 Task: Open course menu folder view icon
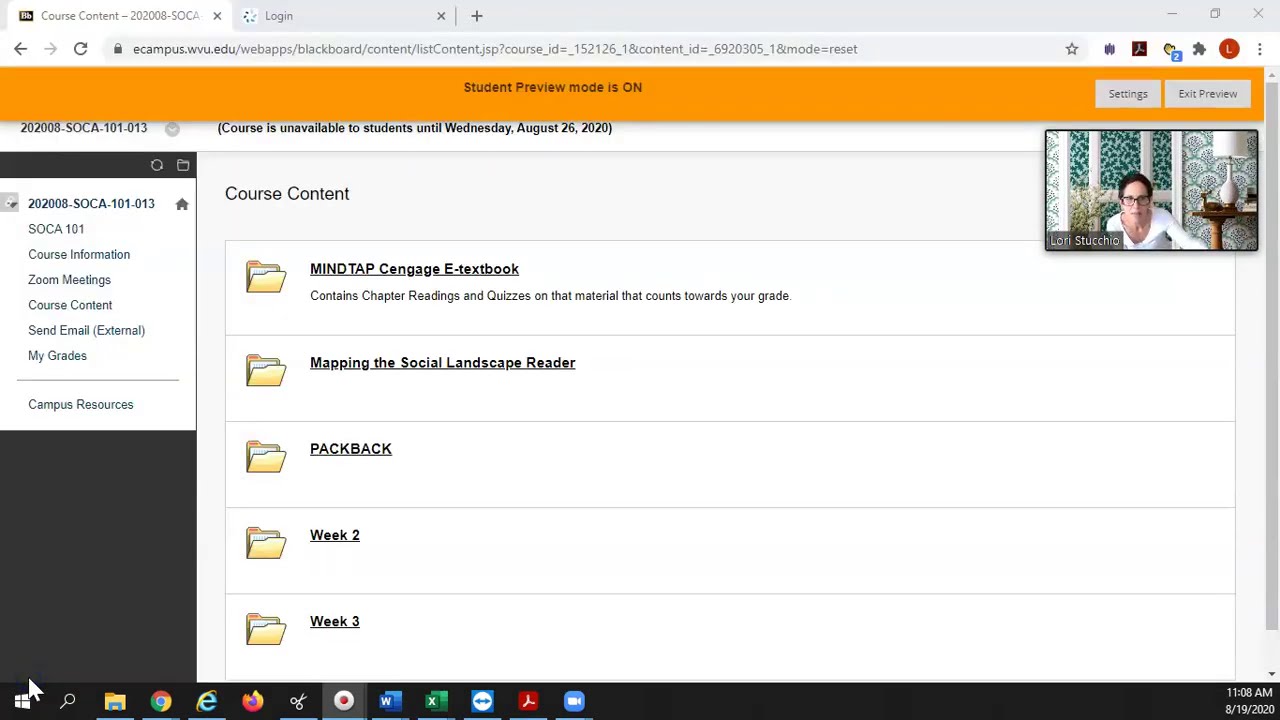[x=183, y=165]
